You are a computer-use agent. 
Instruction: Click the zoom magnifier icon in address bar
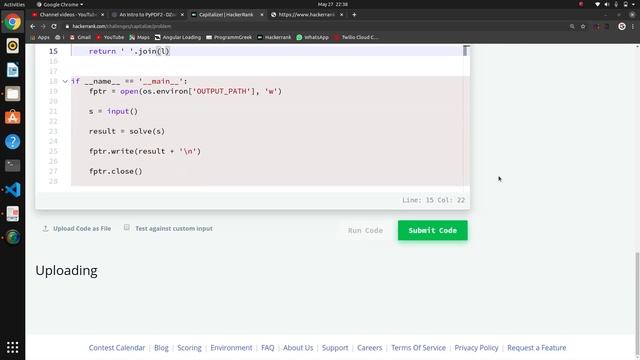[572, 26]
